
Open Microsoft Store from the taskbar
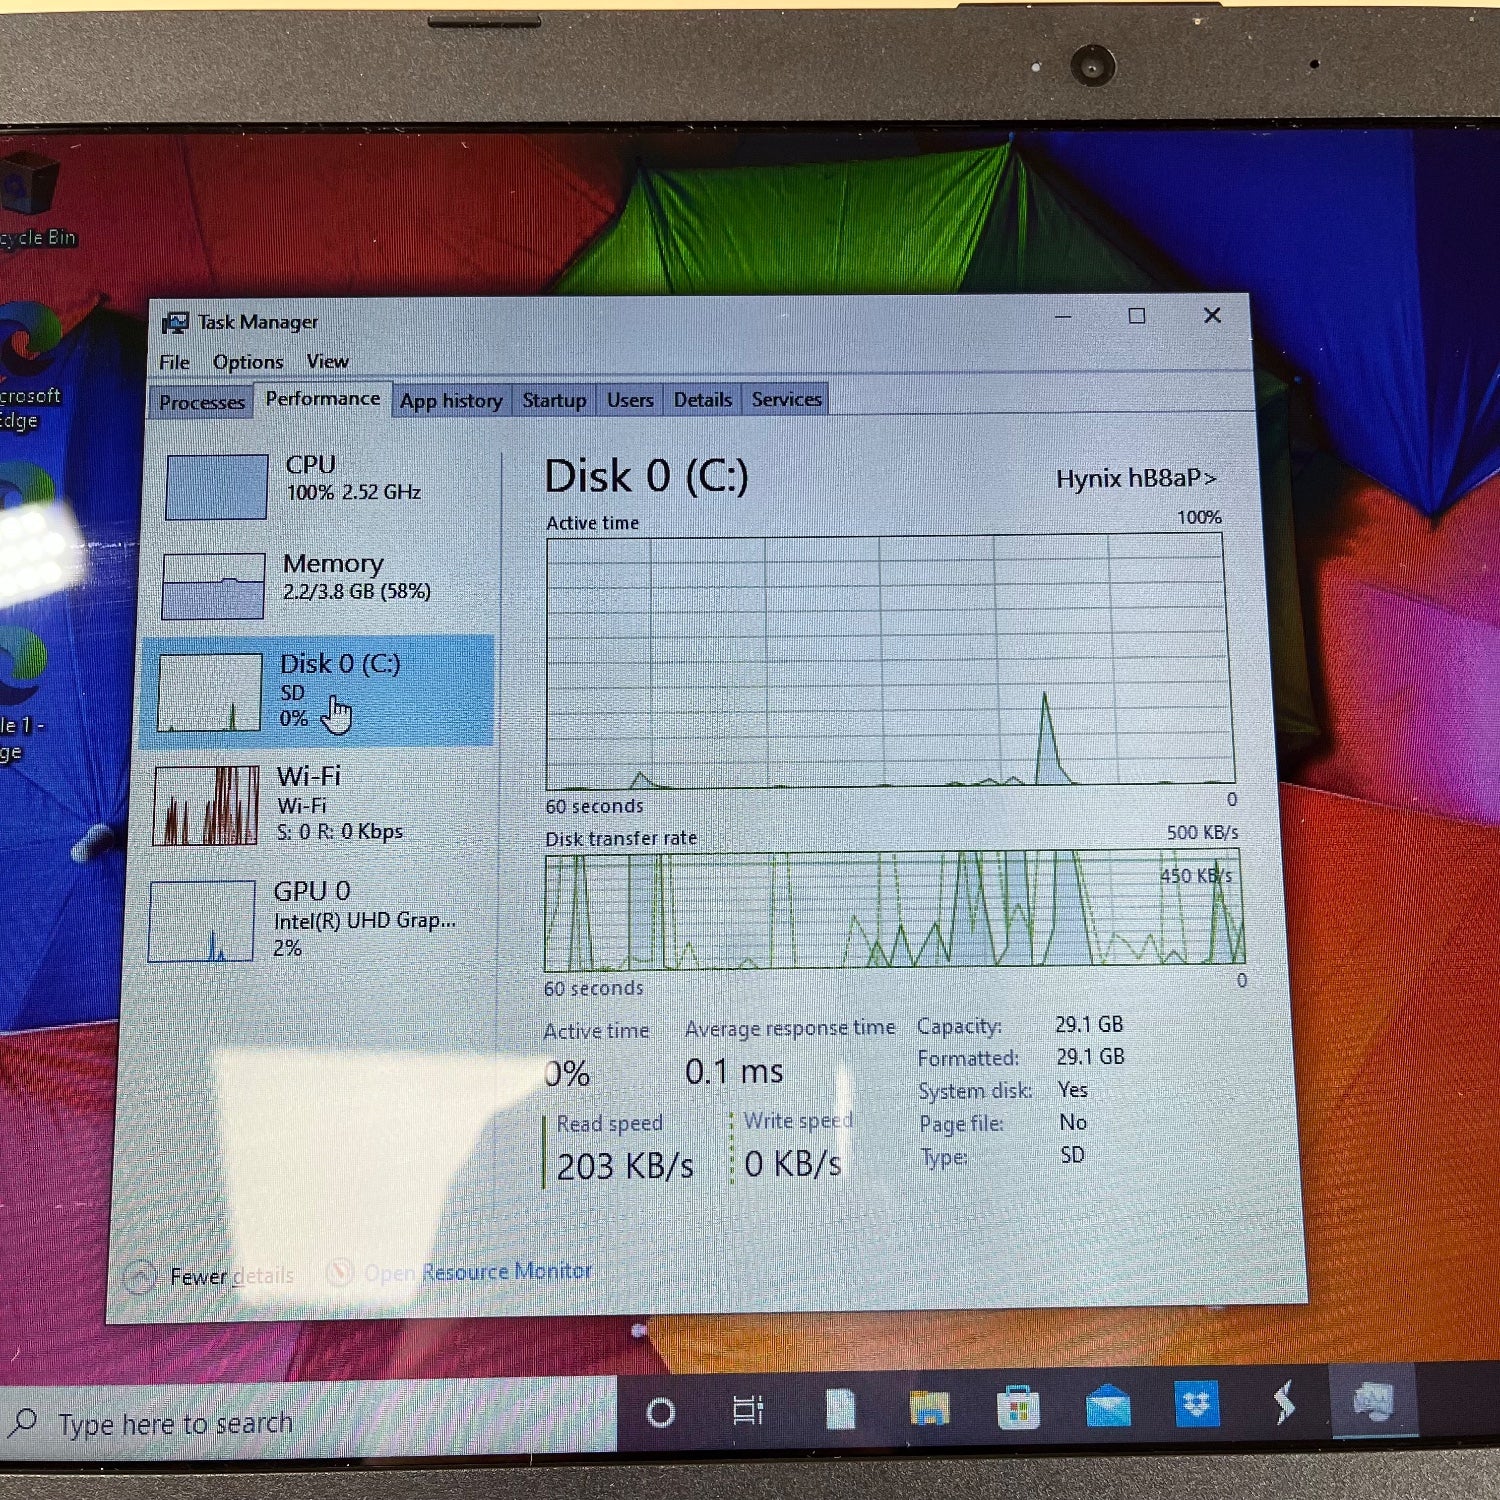(x=1018, y=1409)
